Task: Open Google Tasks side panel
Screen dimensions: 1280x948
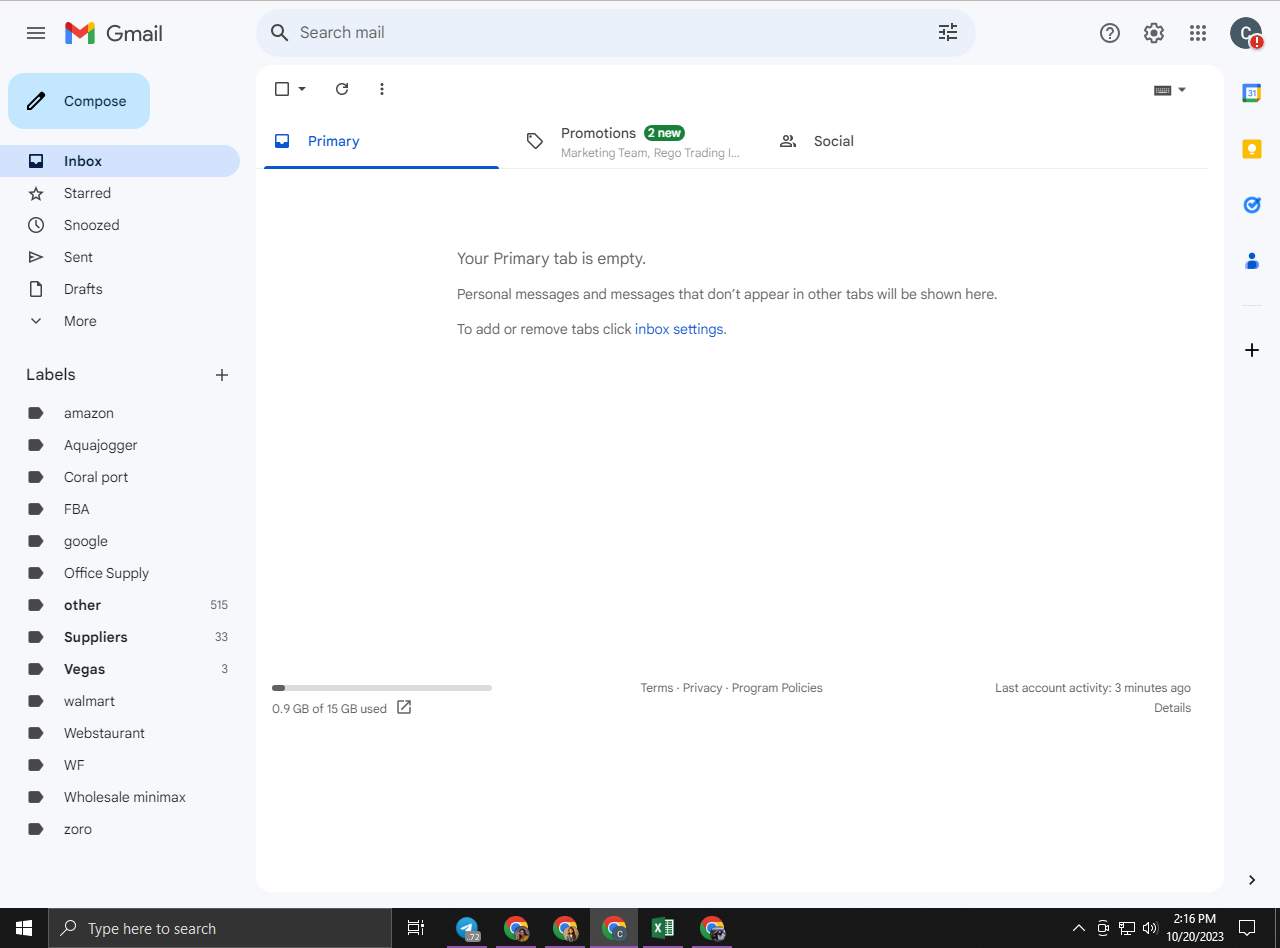Action: (1252, 205)
